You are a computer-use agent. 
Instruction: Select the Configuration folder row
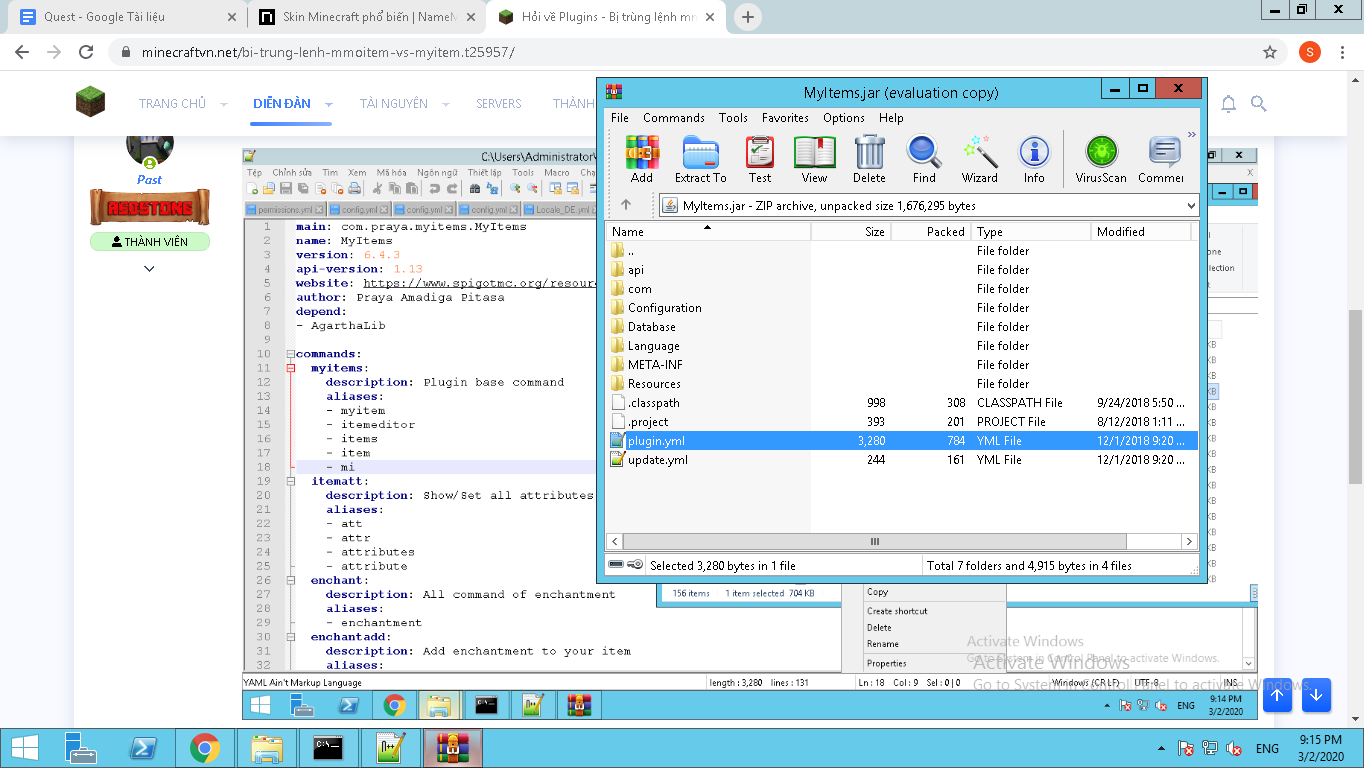[x=901, y=308]
